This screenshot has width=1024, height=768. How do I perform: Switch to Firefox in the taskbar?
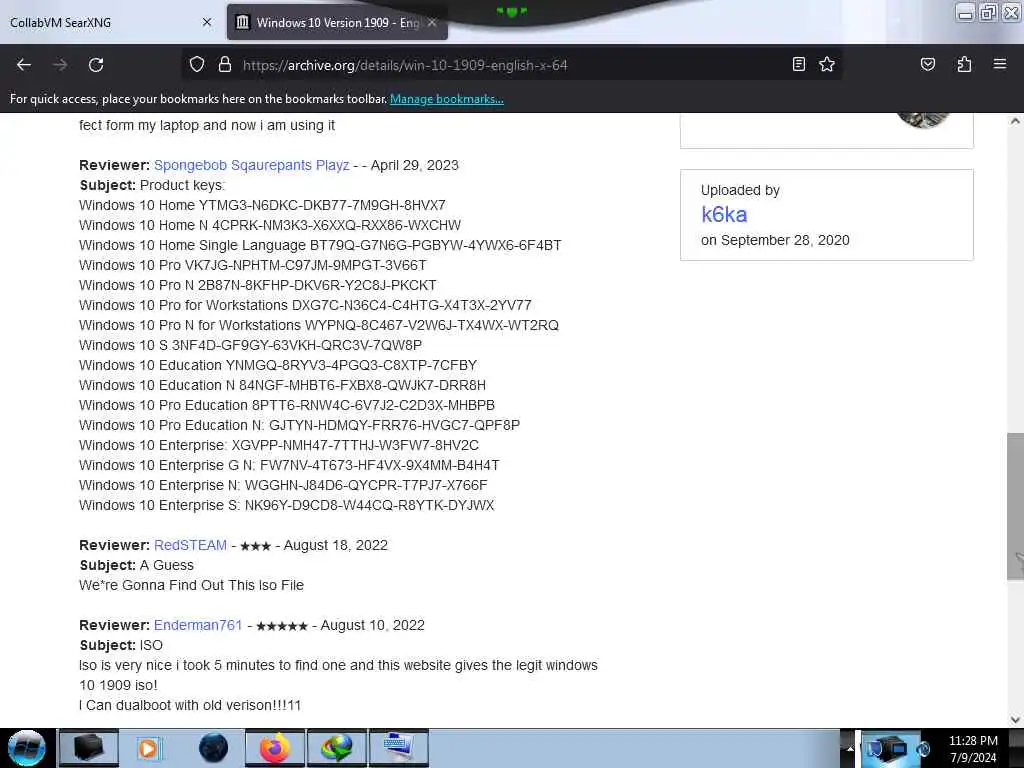pos(275,748)
